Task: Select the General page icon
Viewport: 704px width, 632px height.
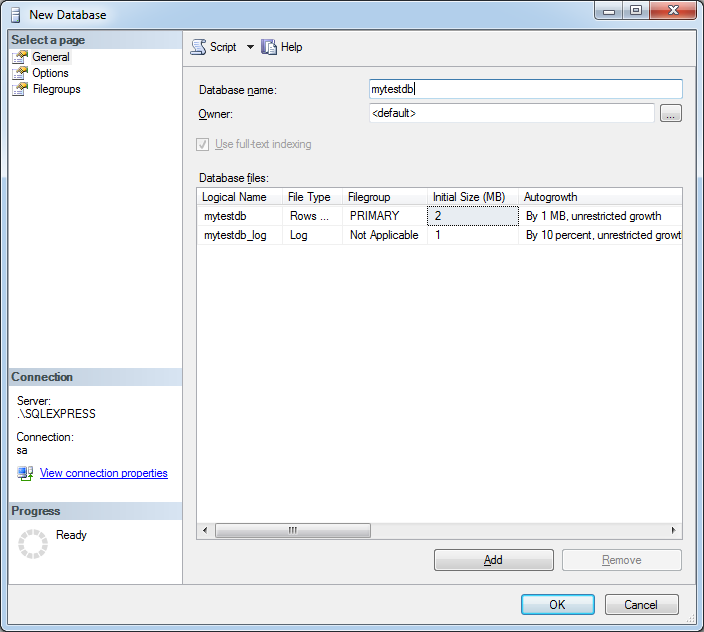Action: pos(20,57)
